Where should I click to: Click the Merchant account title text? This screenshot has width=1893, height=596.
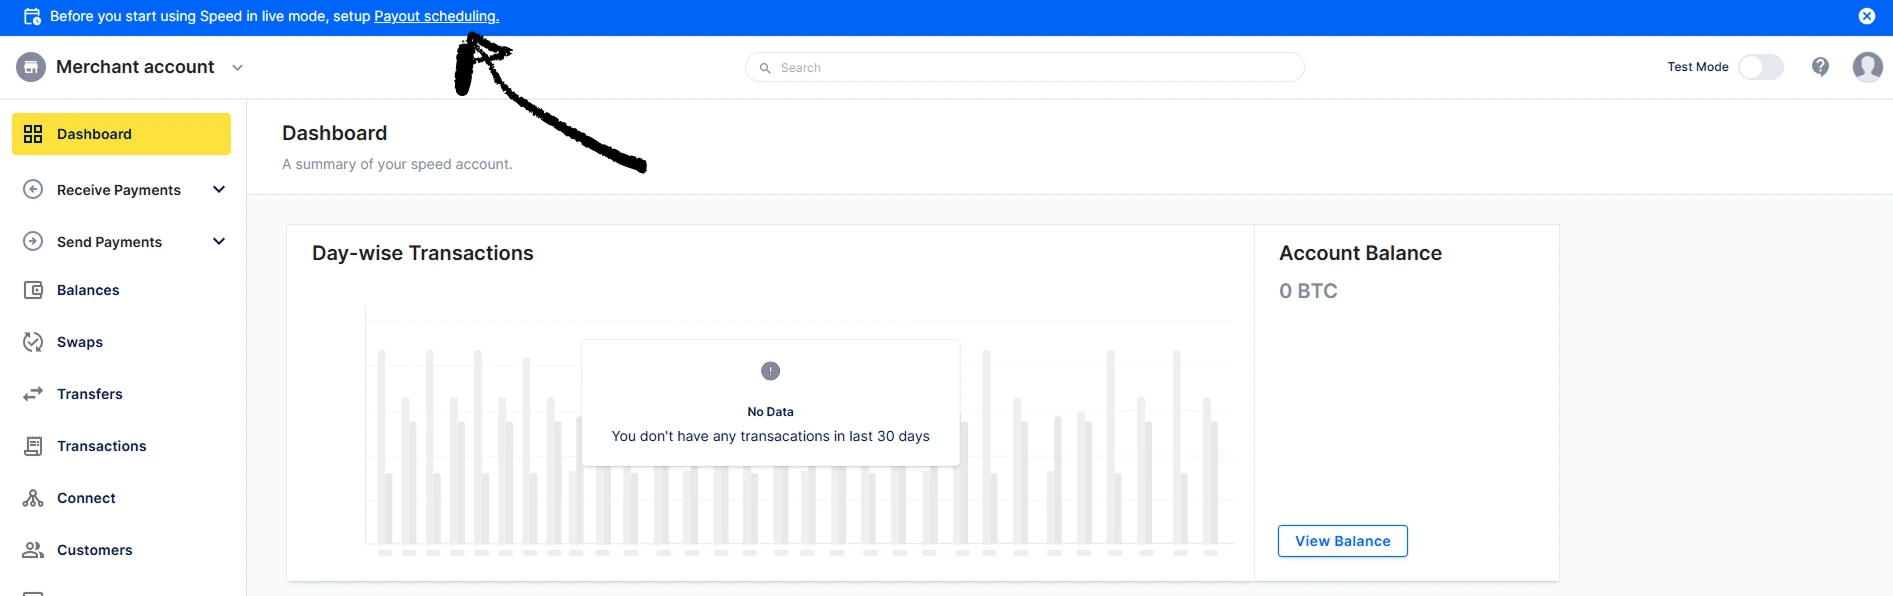[135, 67]
